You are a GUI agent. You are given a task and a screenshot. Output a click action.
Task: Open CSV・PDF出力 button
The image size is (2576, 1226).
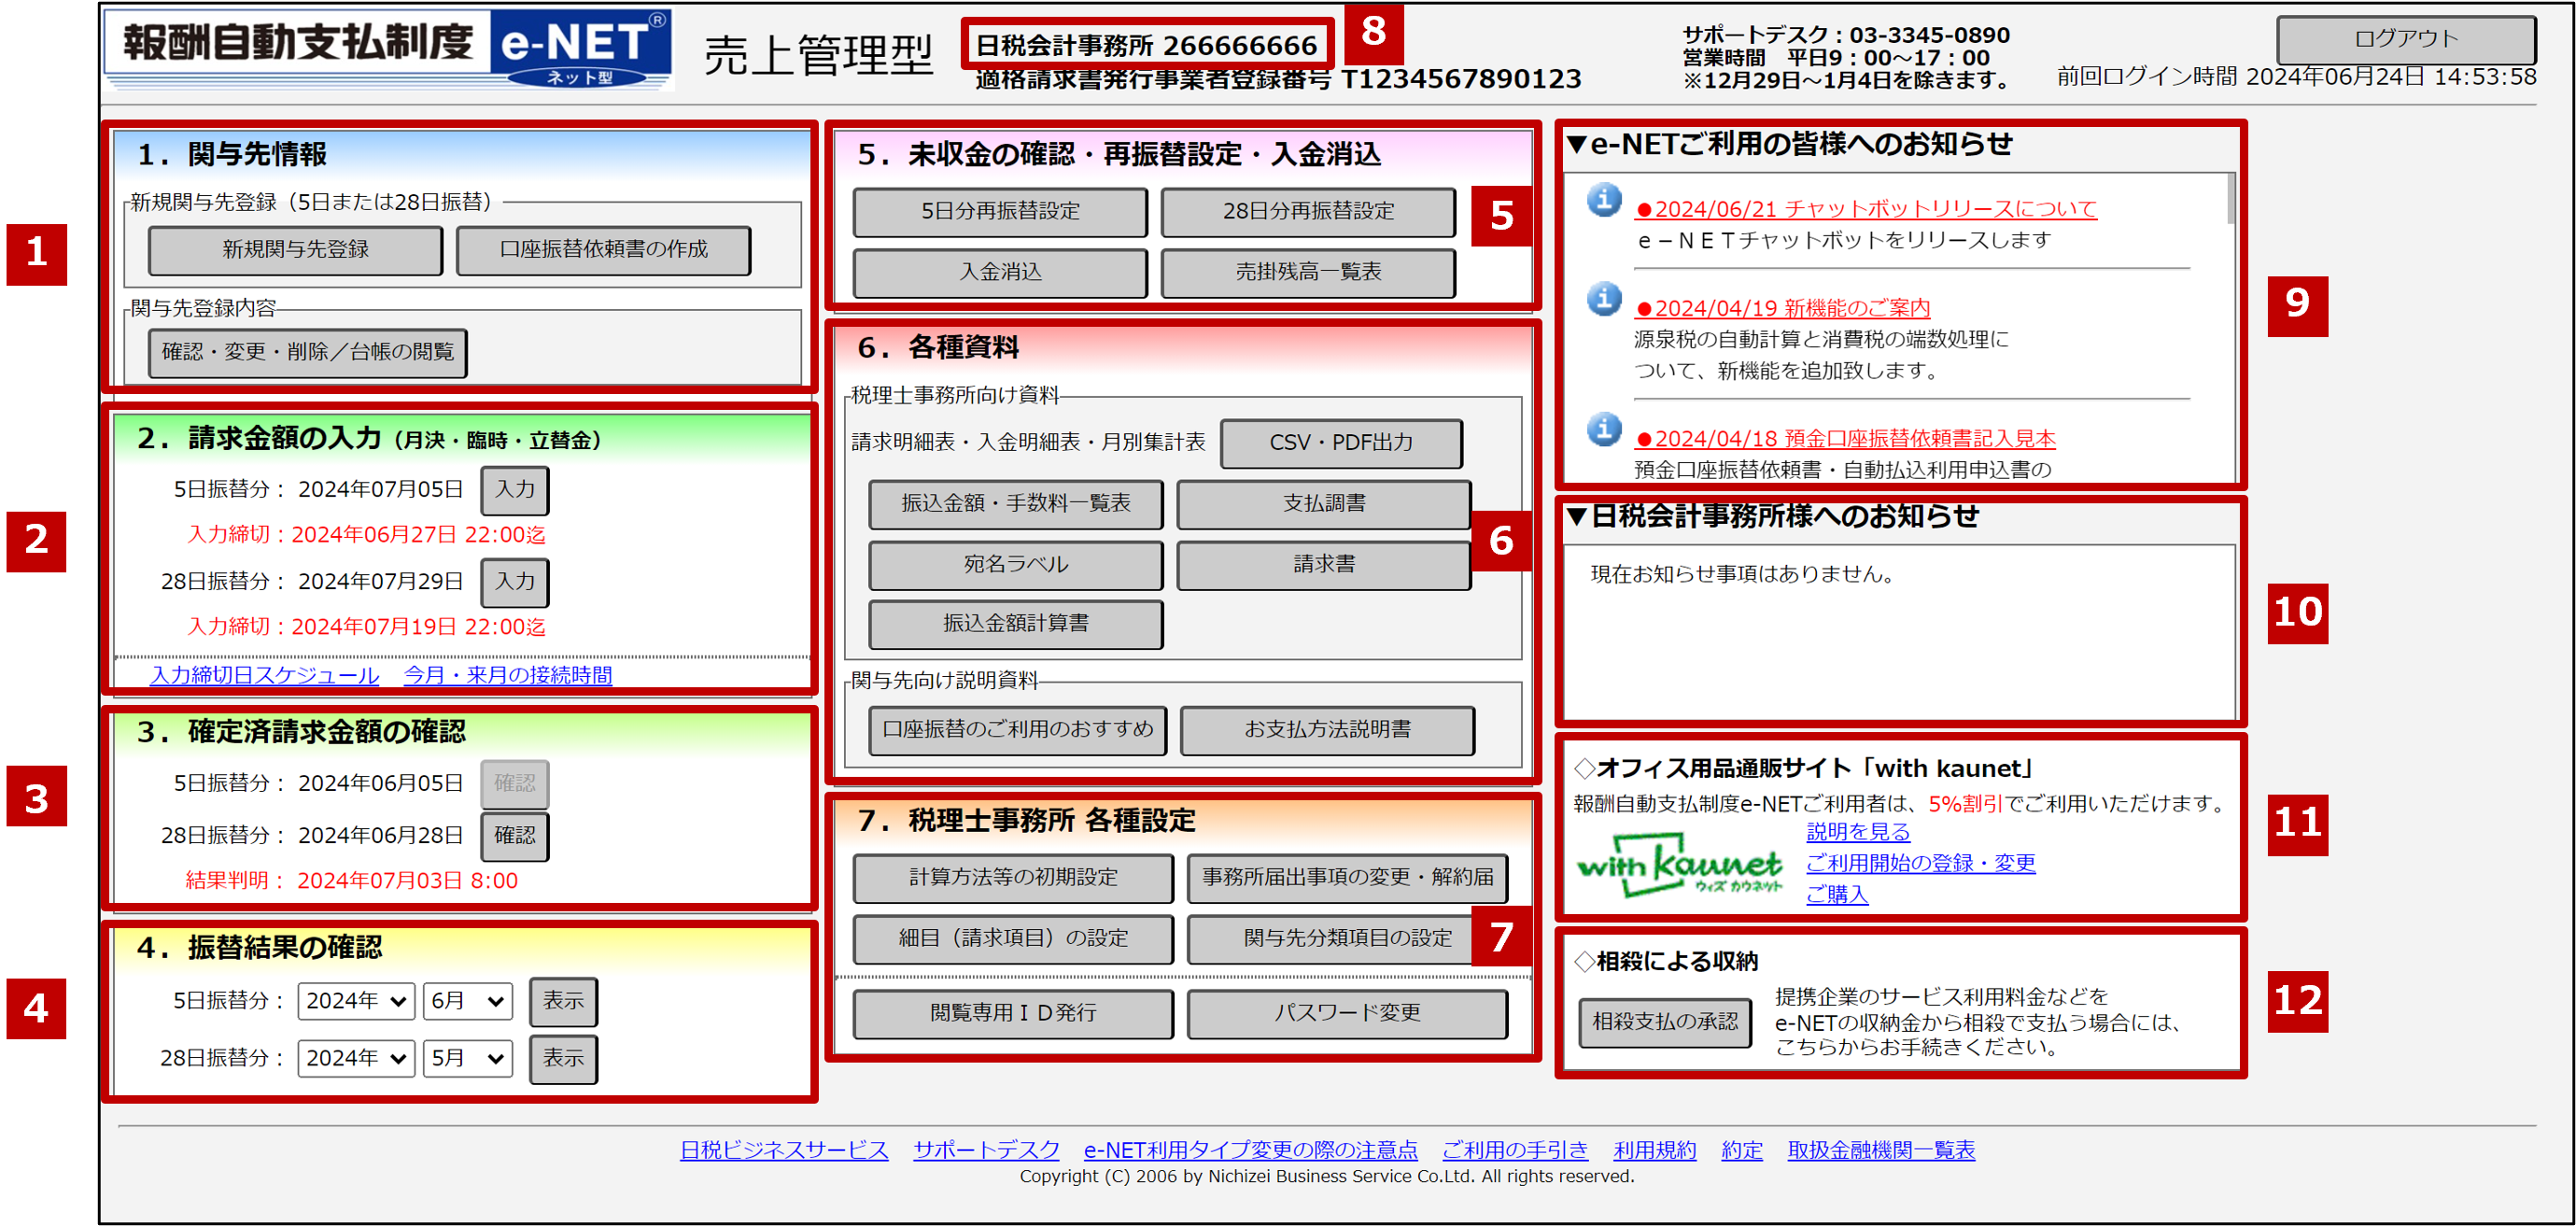pos(1341,443)
